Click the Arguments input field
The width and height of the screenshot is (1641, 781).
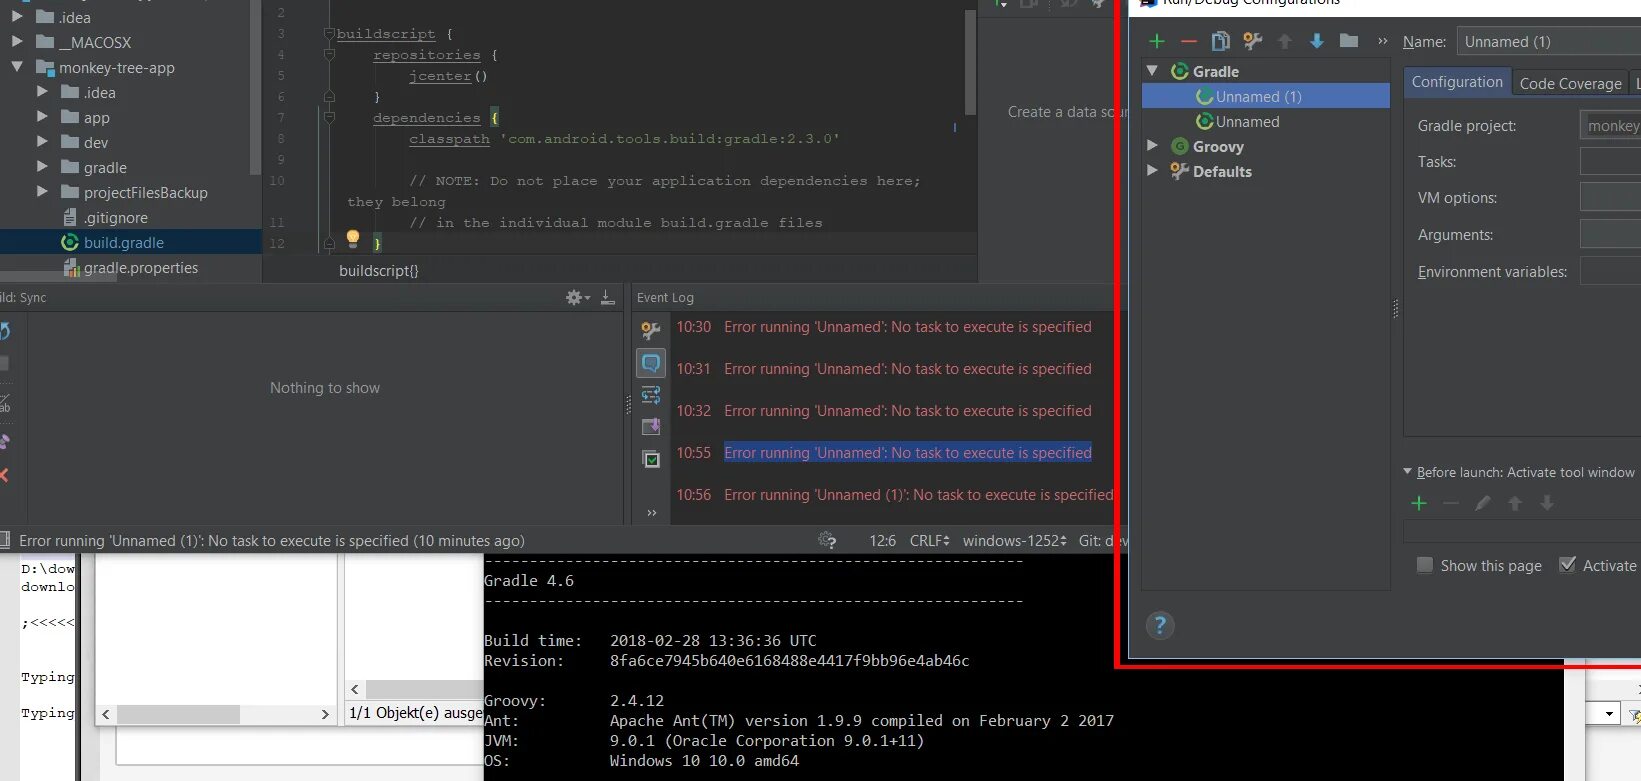(1610, 234)
